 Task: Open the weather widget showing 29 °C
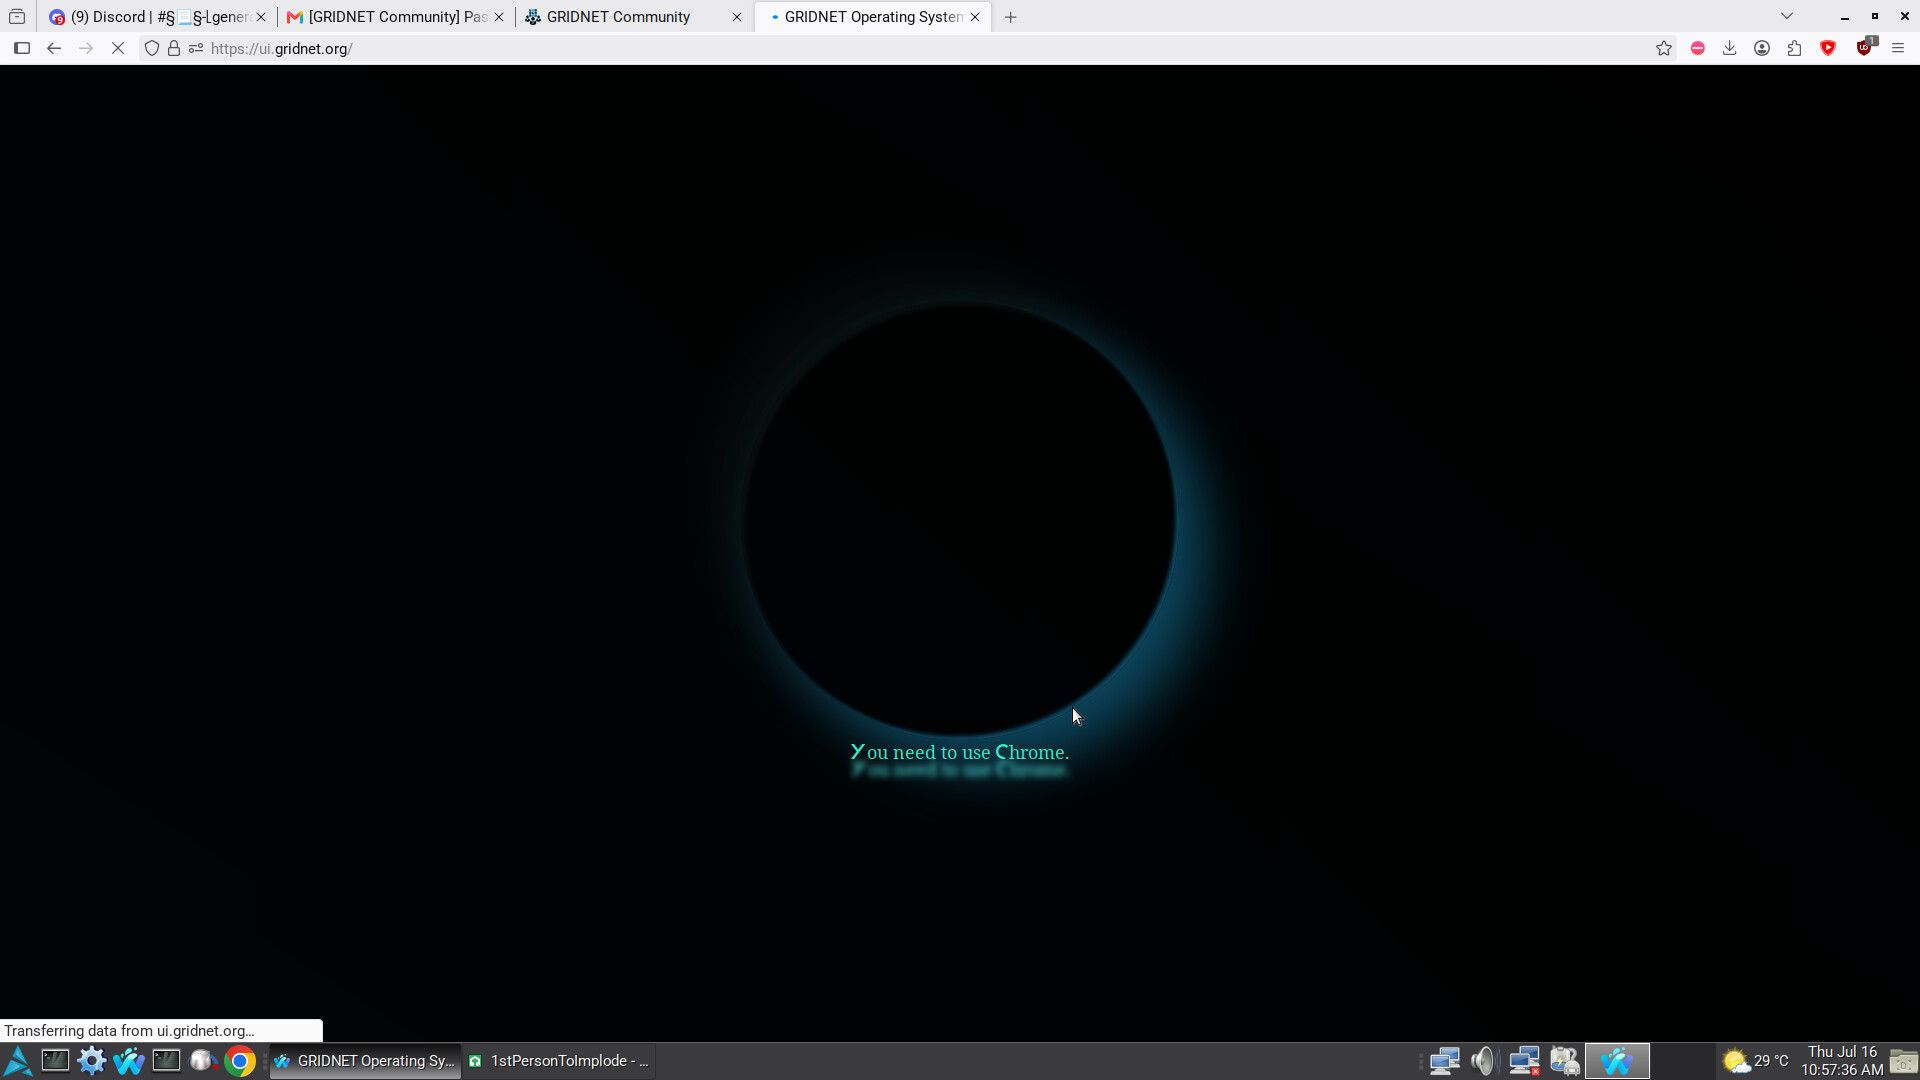point(1756,1061)
